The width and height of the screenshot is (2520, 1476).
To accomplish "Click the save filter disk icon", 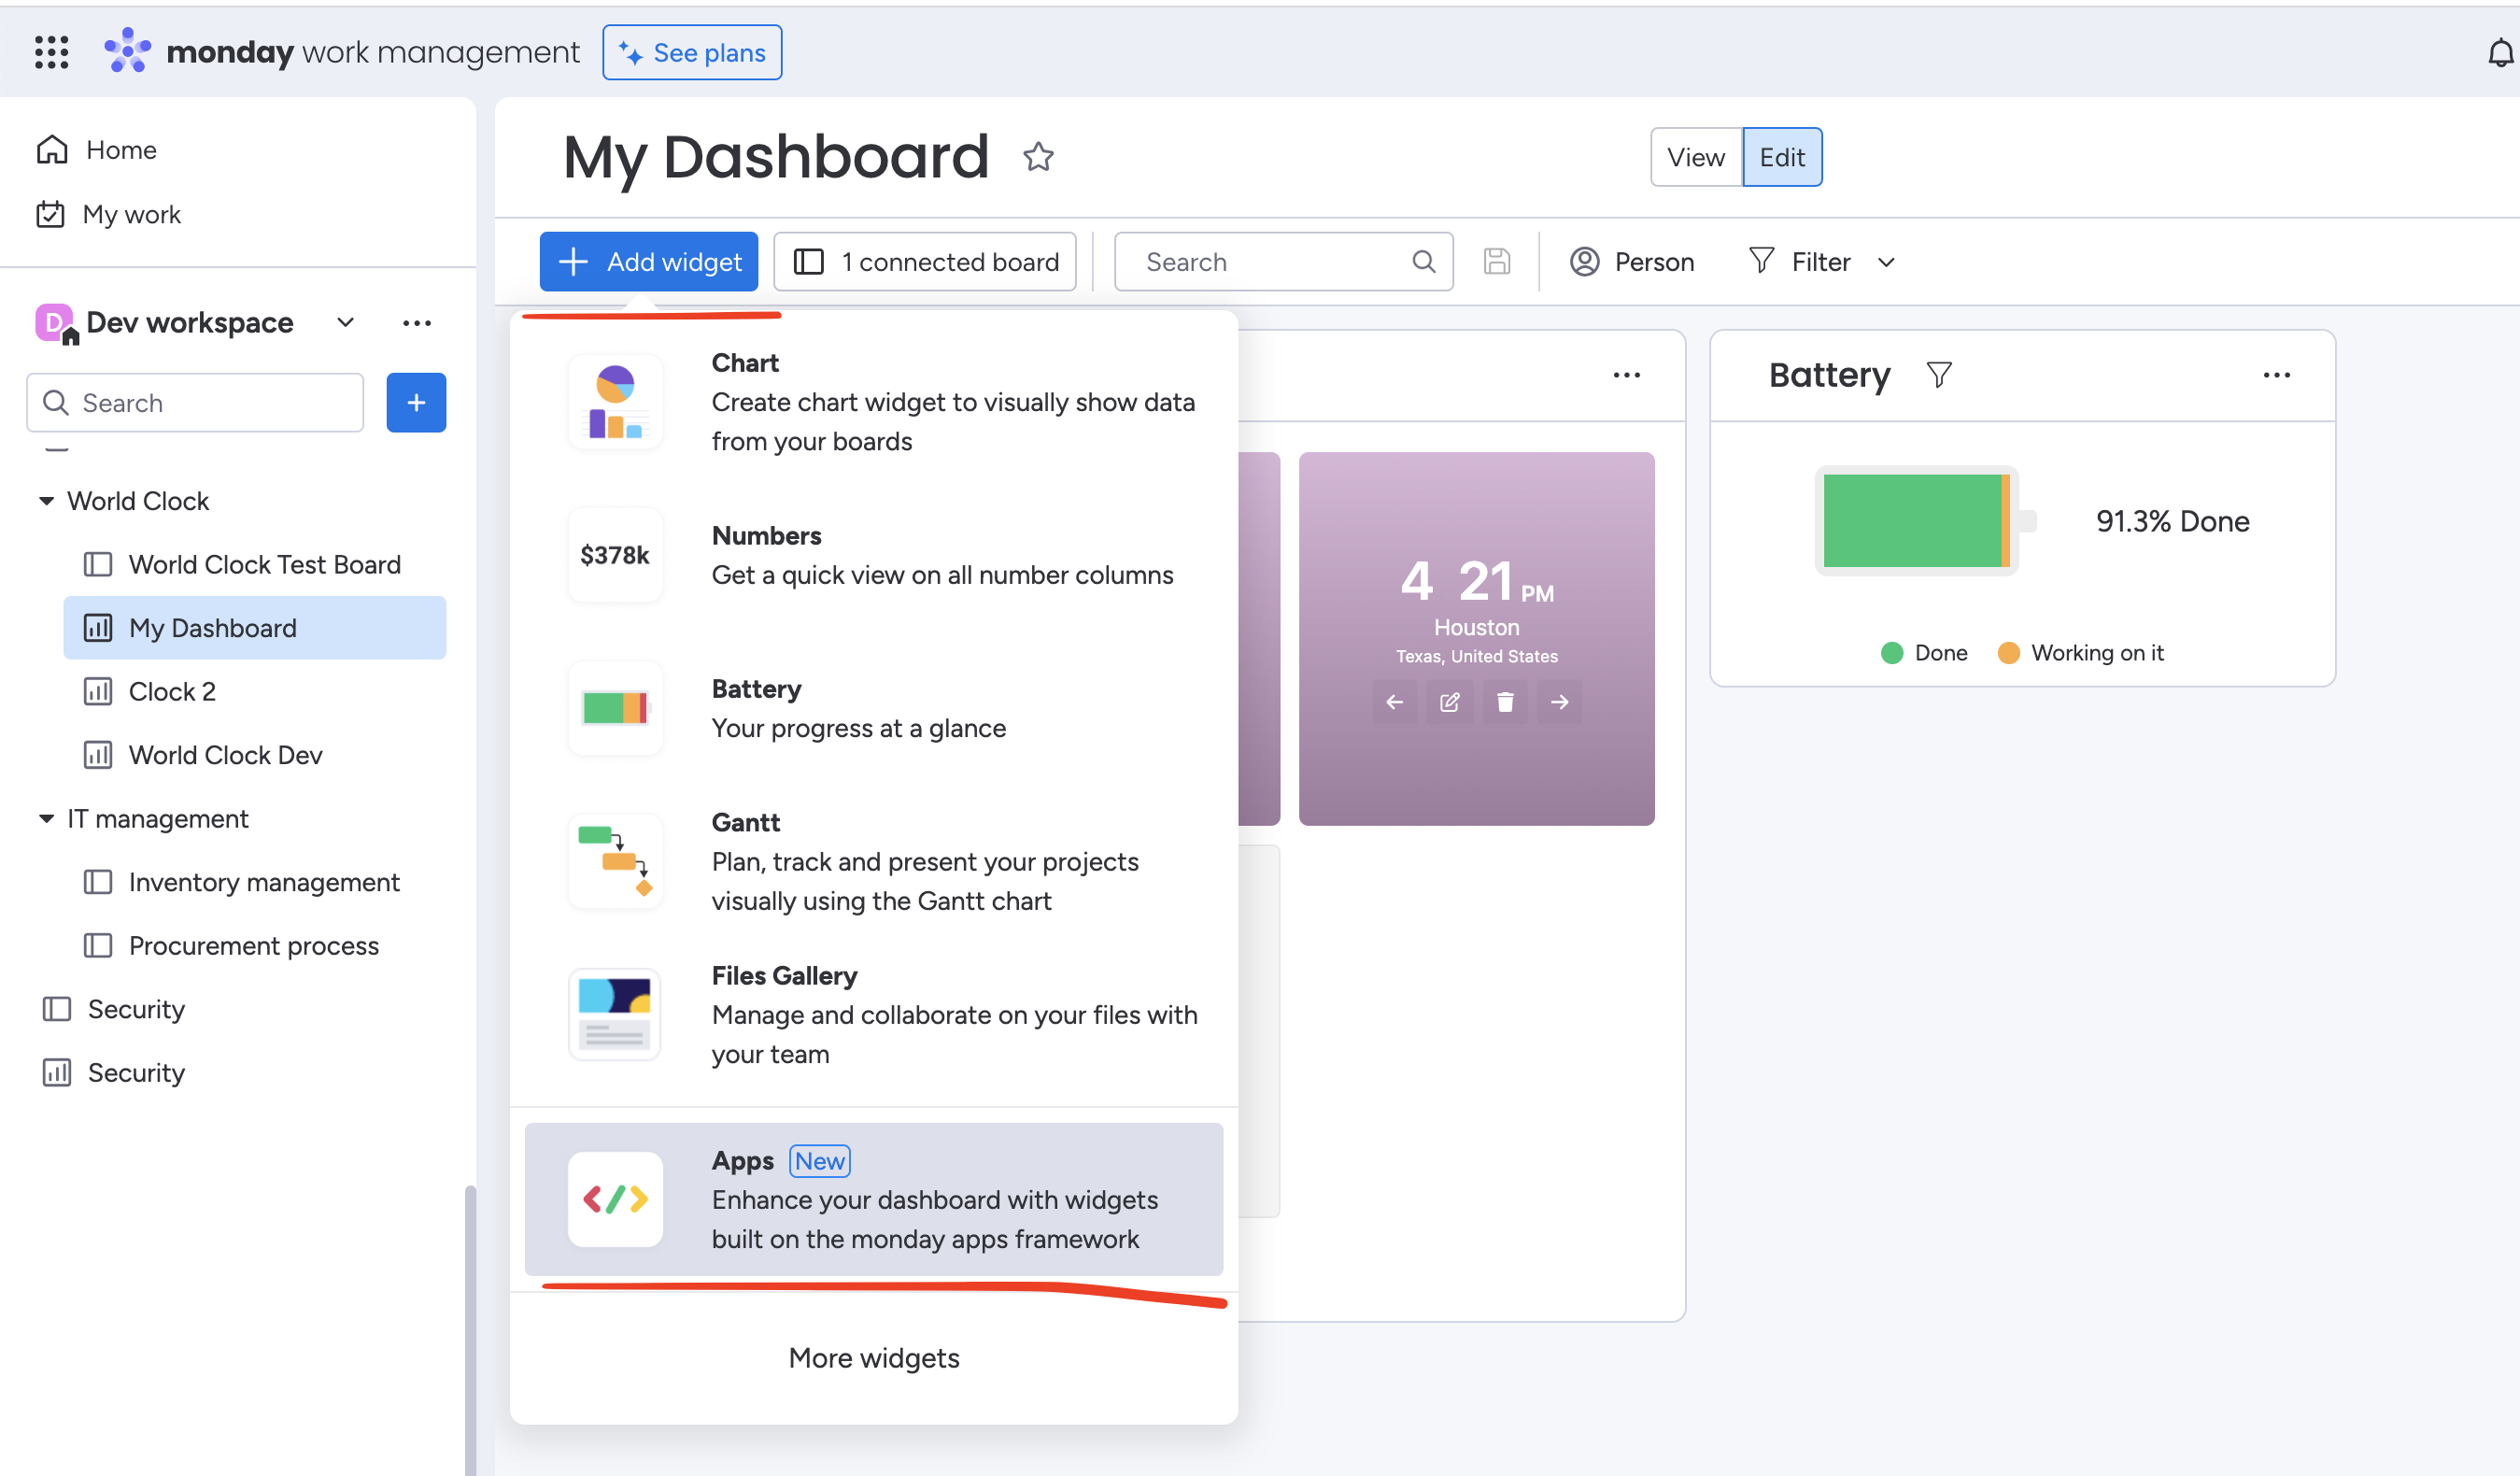I will pyautogui.click(x=1496, y=262).
